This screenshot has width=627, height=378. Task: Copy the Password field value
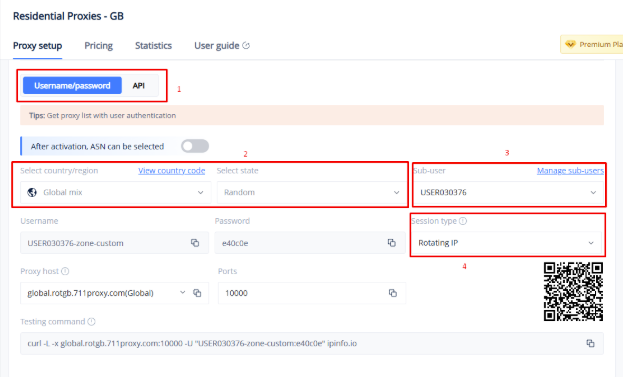coord(391,243)
